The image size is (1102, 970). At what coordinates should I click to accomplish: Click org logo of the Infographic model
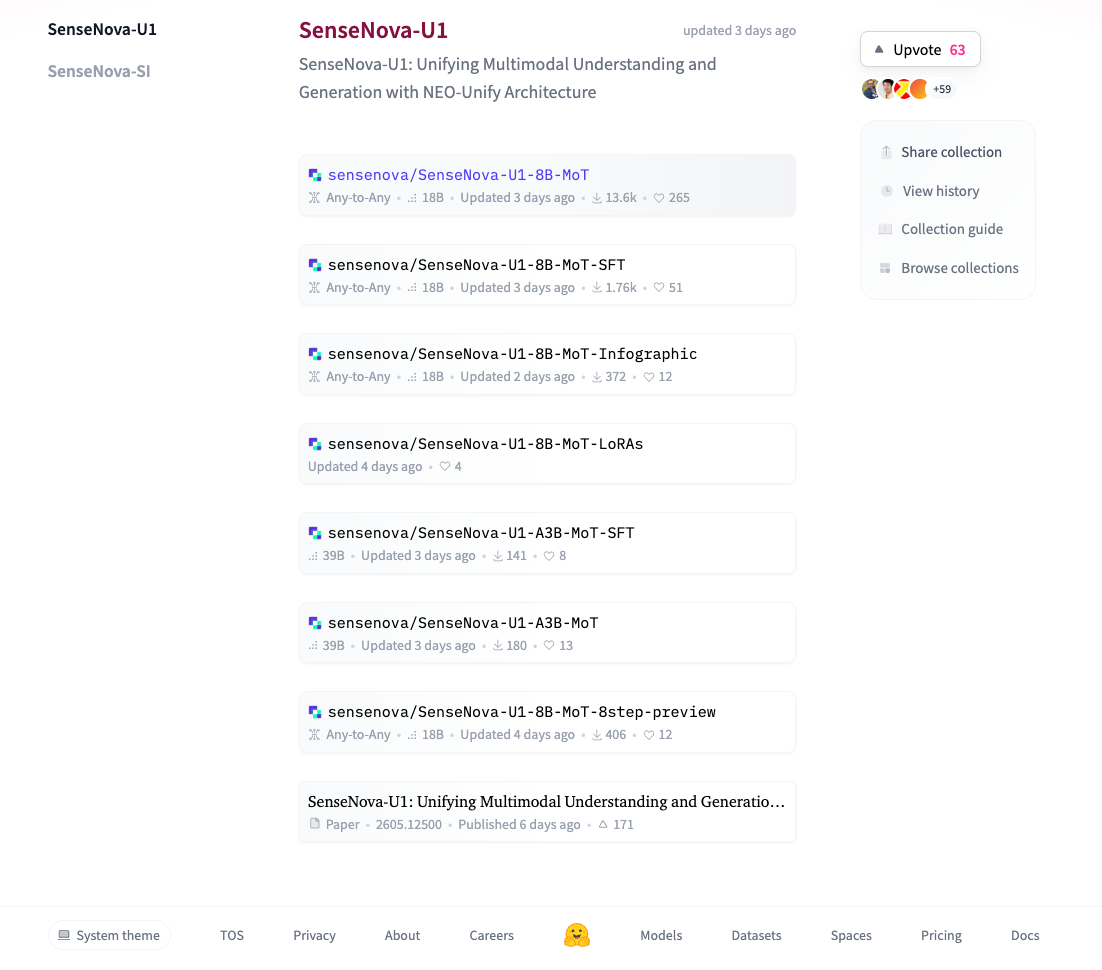click(x=315, y=354)
